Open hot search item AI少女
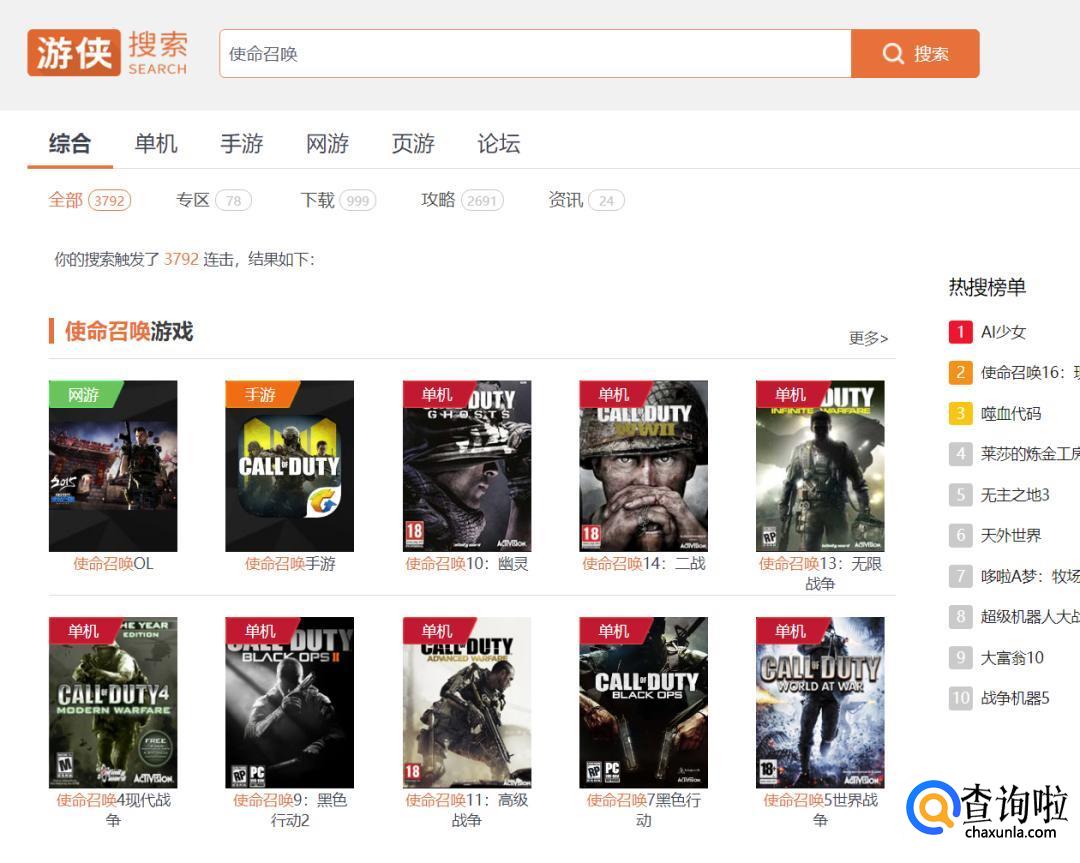Image resolution: width=1080 pixels, height=863 pixels. (1004, 332)
